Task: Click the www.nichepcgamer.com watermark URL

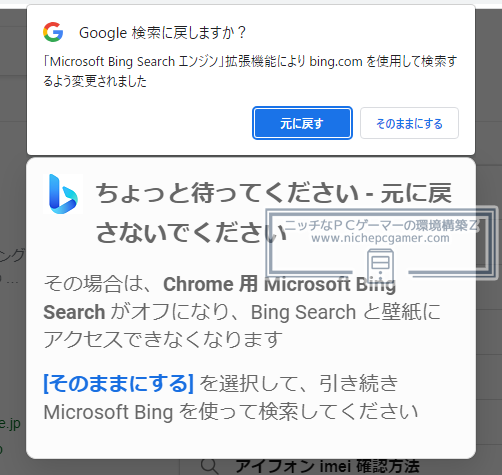Action: tap(380, 238)
